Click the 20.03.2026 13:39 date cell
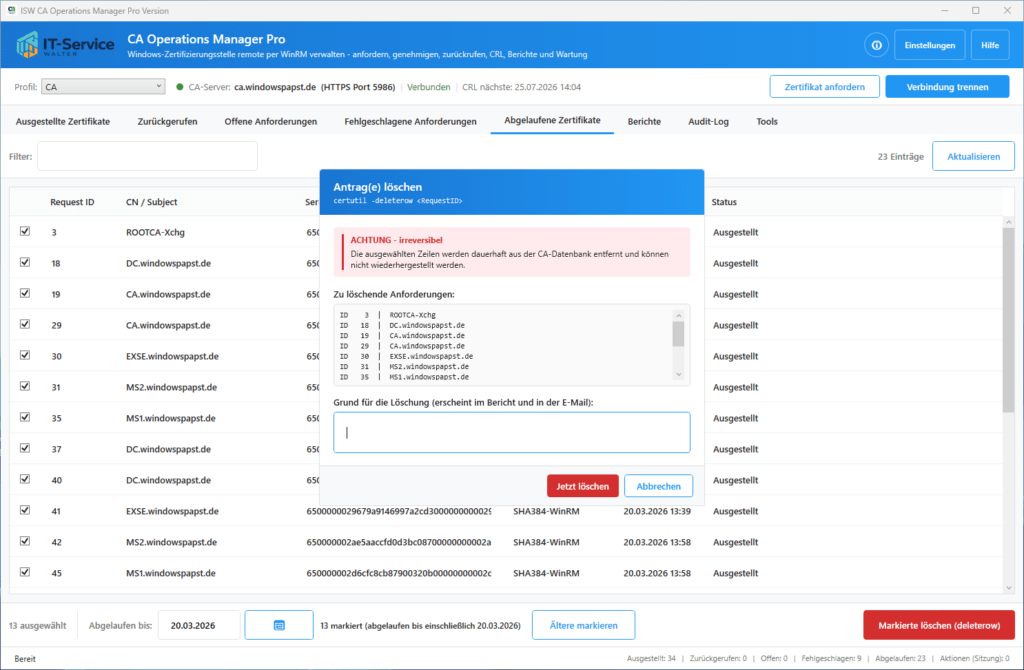 pyautogui.click(x=656, y=511)
